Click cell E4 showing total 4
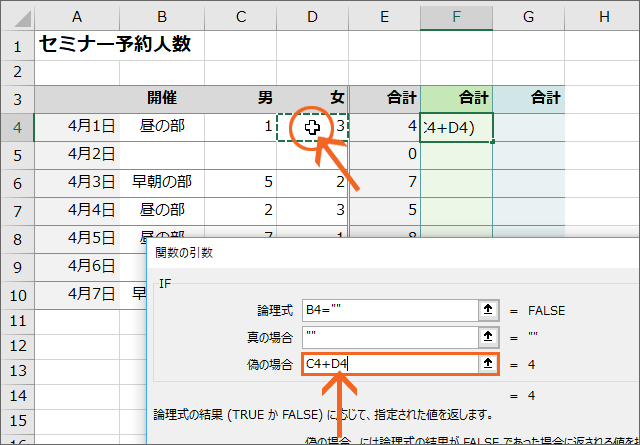Image resolution: width=640 pixels, height=445 pixels. pyautogui.click(x=384, y=127)
